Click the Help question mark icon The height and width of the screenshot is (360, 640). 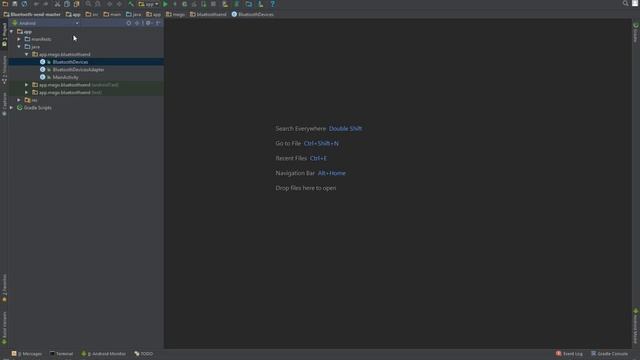(x=272, y=4)
